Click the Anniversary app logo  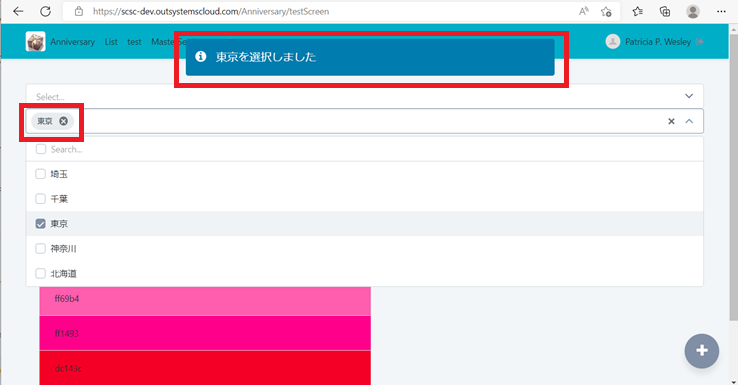(x=35, y=41)
